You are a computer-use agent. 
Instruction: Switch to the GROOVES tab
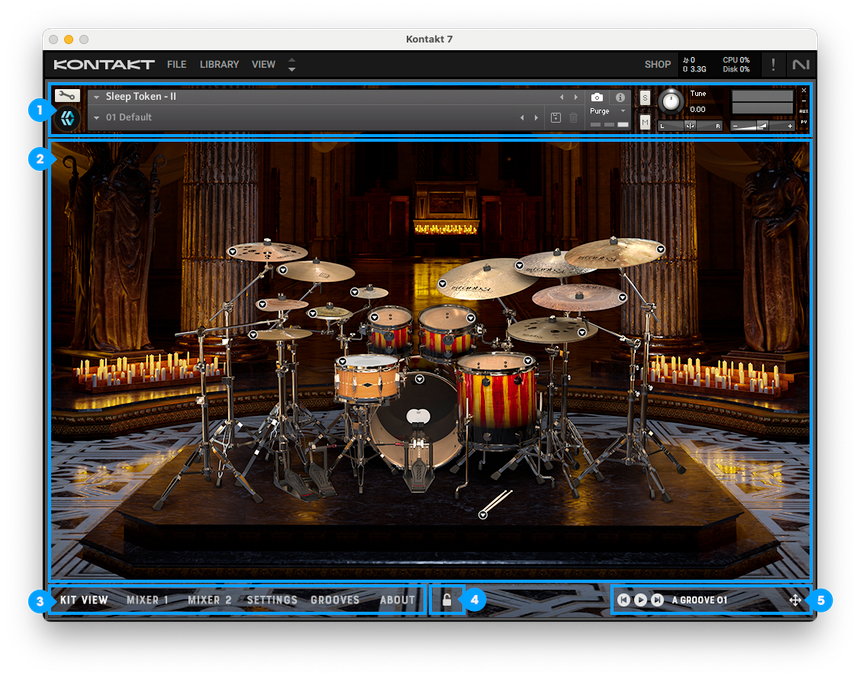335,600
